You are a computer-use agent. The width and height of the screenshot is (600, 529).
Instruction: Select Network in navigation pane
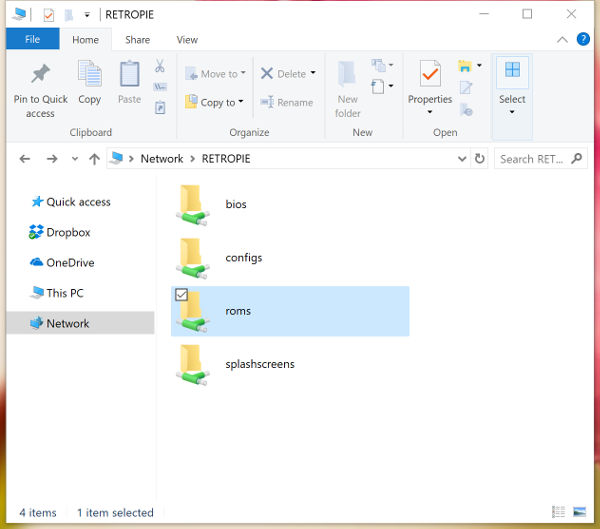click(x=80, y=323)
